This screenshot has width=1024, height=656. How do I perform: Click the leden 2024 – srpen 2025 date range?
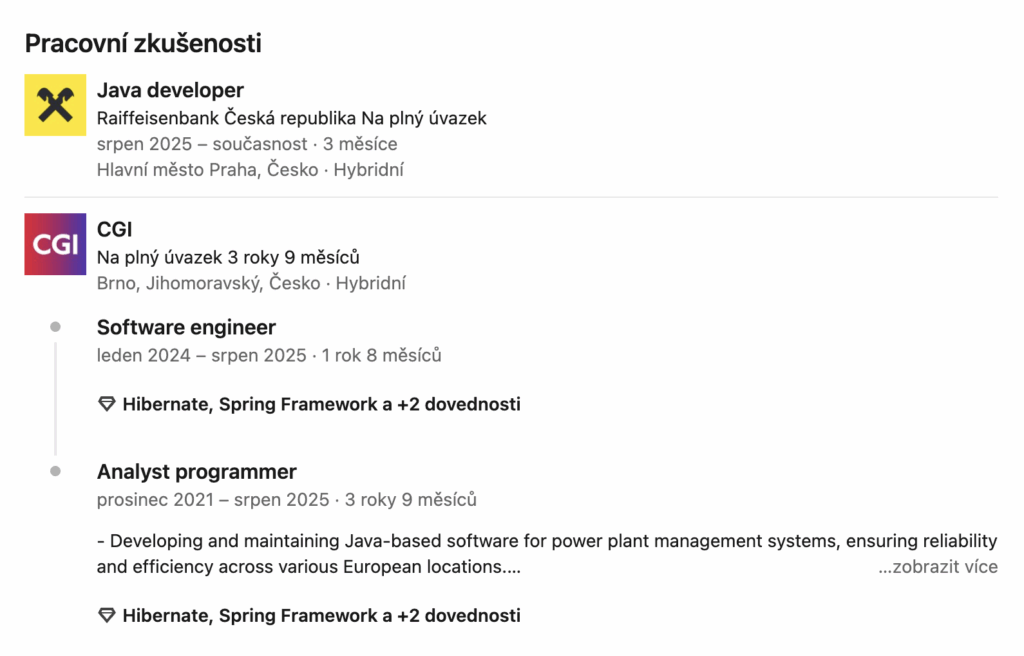200,355
